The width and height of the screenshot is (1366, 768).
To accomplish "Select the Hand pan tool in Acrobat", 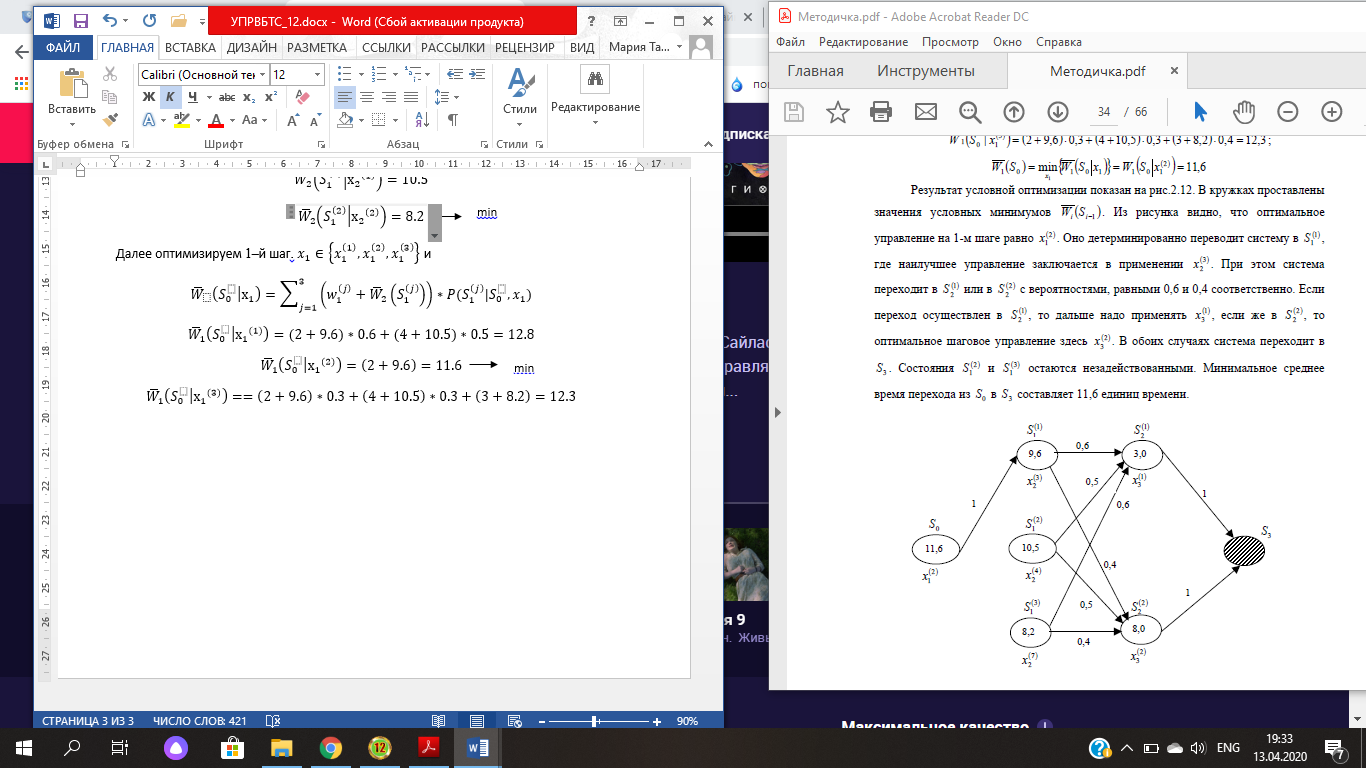I will pos(1243,112).
